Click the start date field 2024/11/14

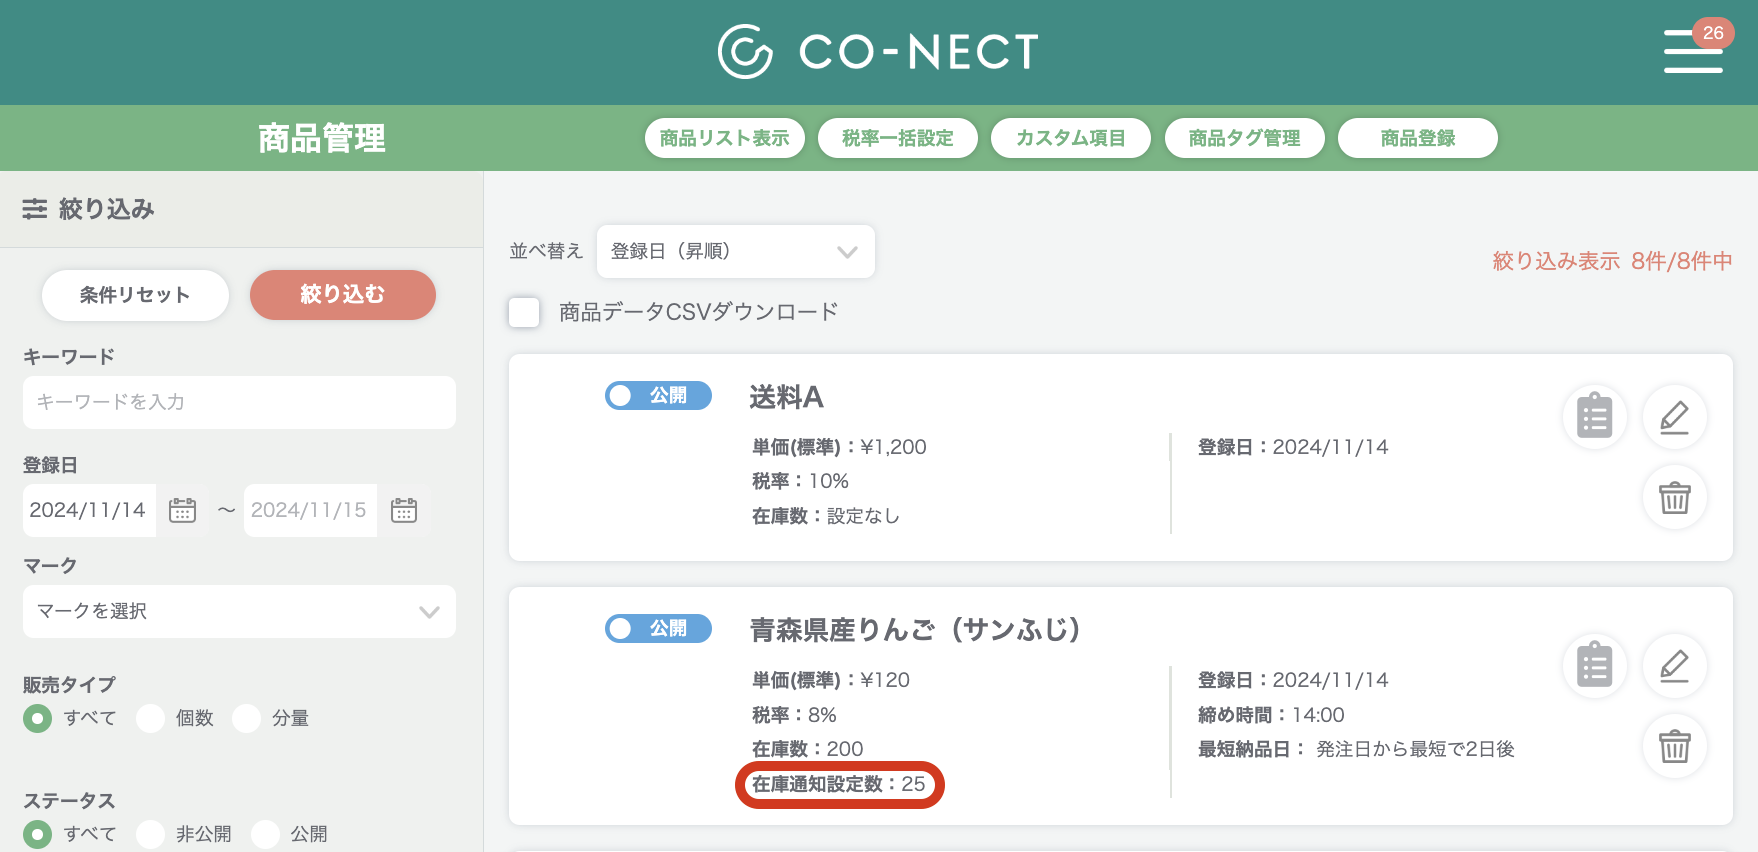tap(89, 510)
